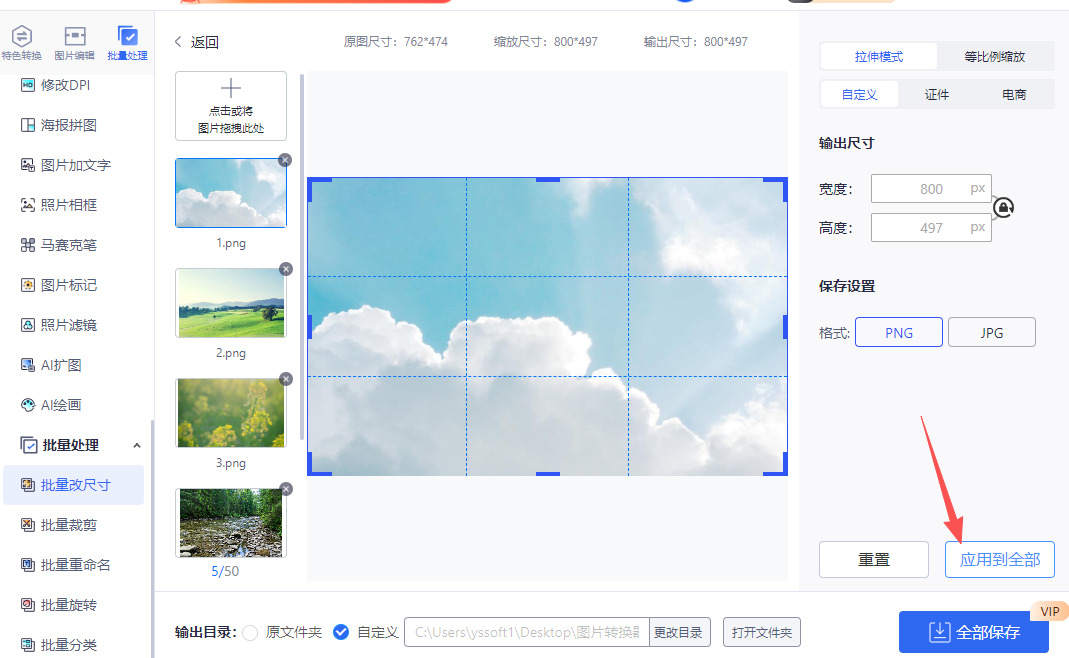Select the 自定义 output directory option
This screenshot has width=1069, height=658.
tap(341, 632)
